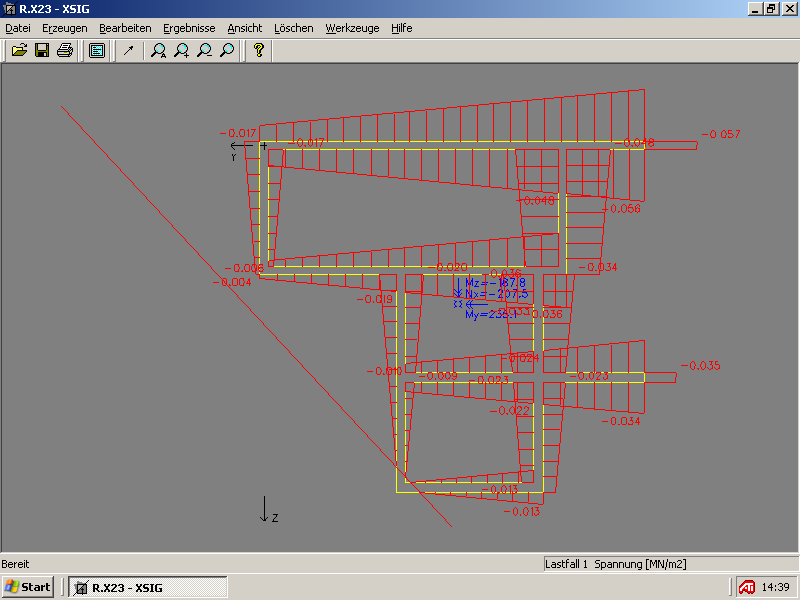
Task: Open the results listing icon
Action: (x=96, y=50)
